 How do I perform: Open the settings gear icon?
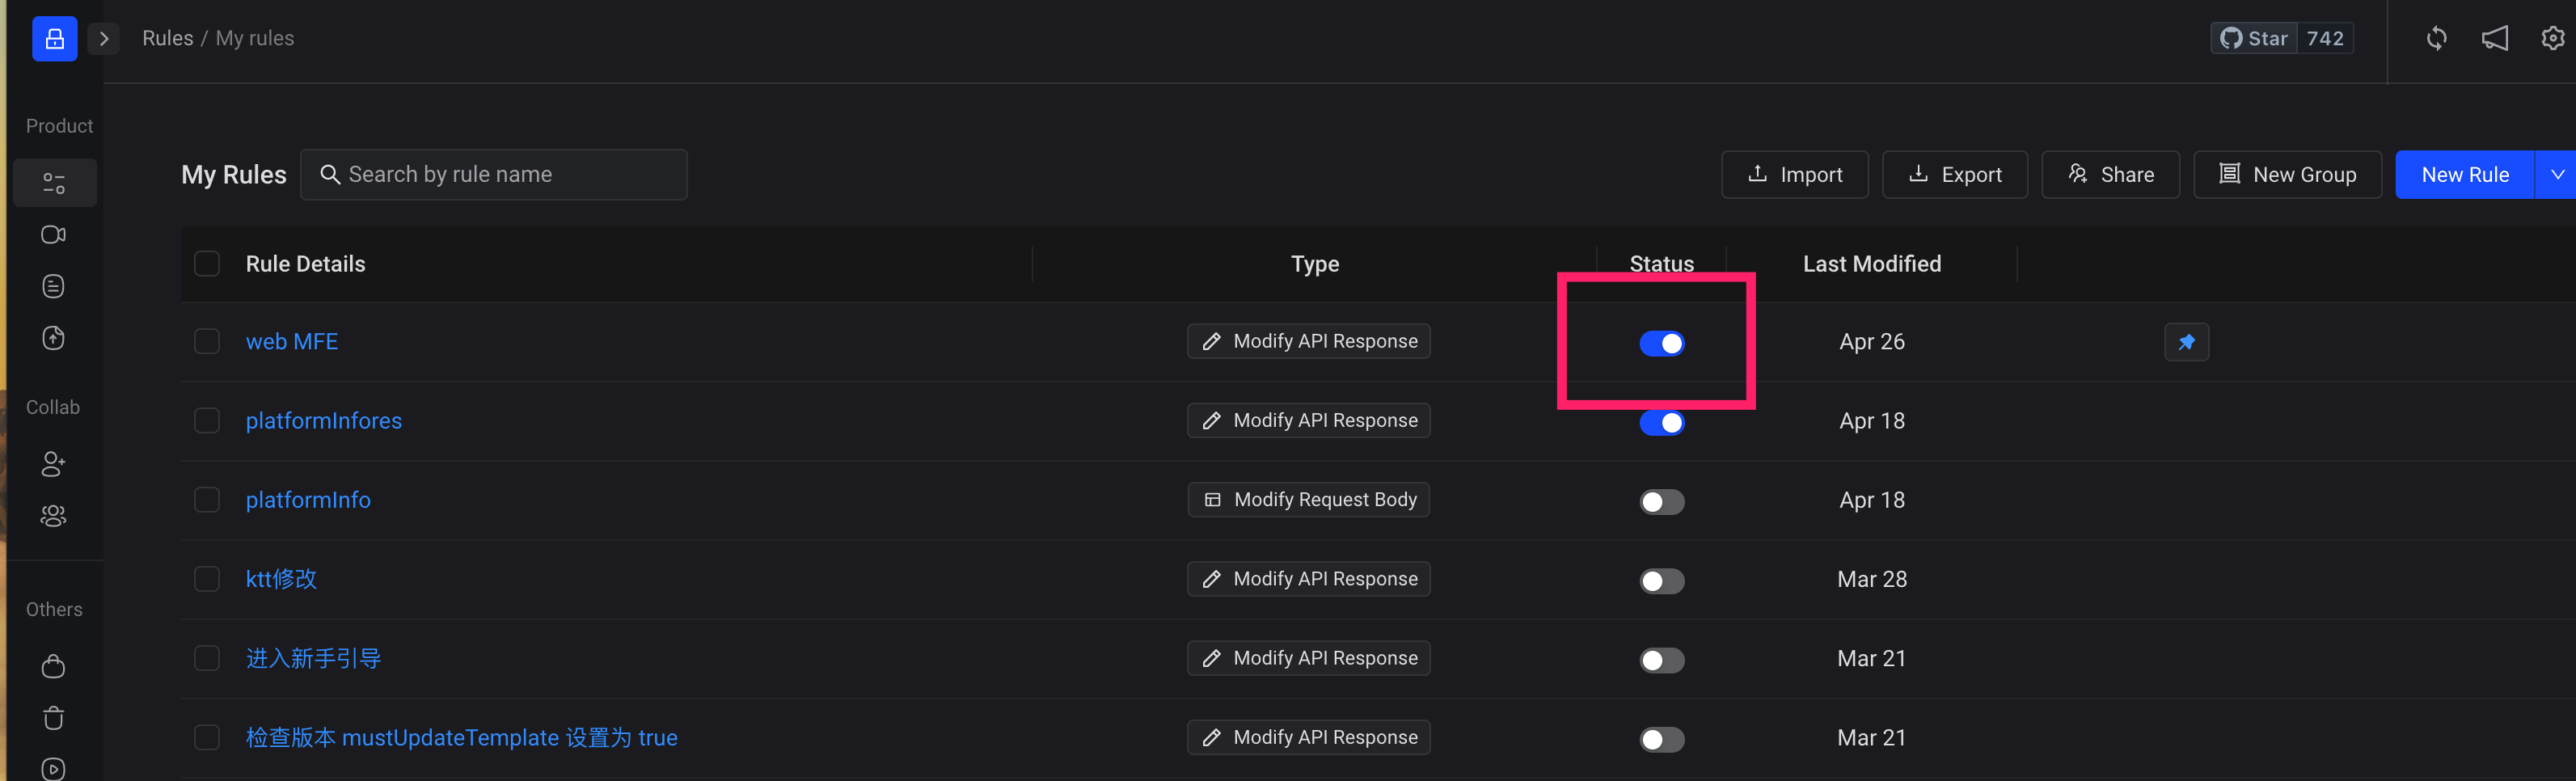[2552, 38]
